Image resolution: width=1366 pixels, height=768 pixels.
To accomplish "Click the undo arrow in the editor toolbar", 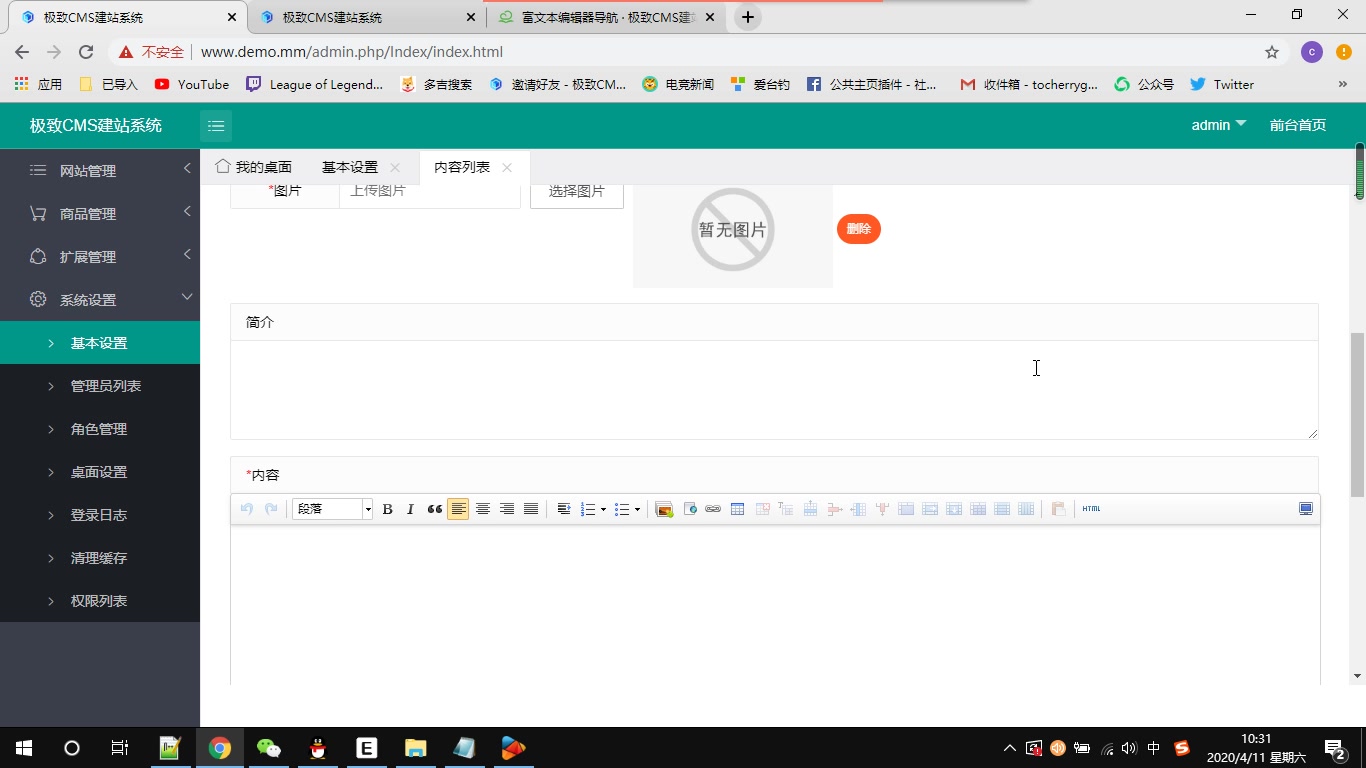I will coord(246,508).
